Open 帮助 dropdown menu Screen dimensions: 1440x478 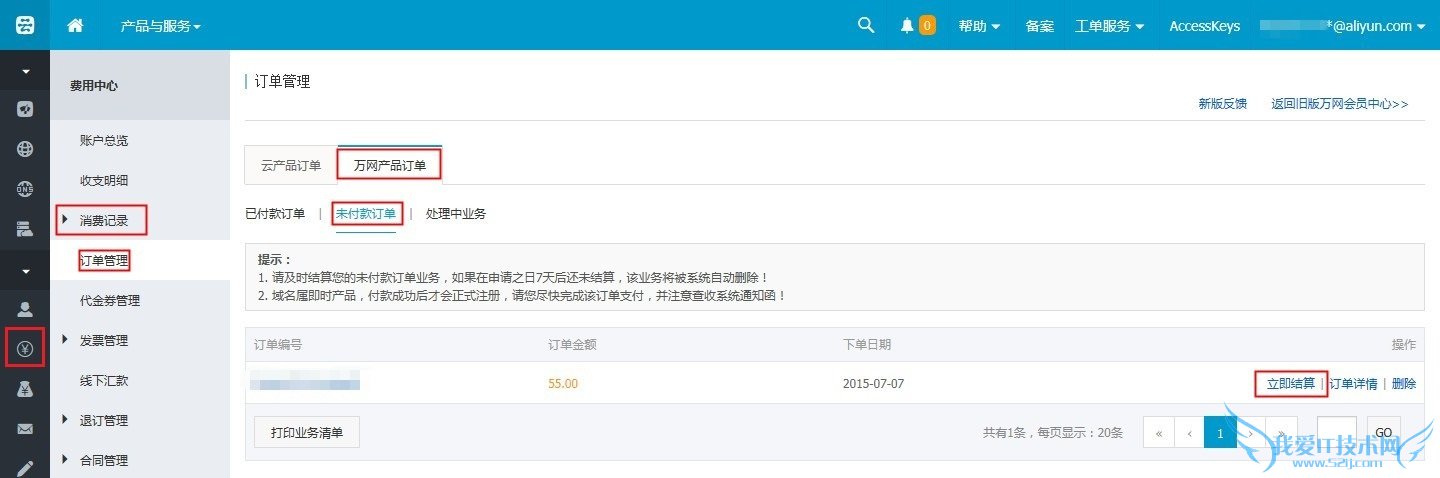979,26
